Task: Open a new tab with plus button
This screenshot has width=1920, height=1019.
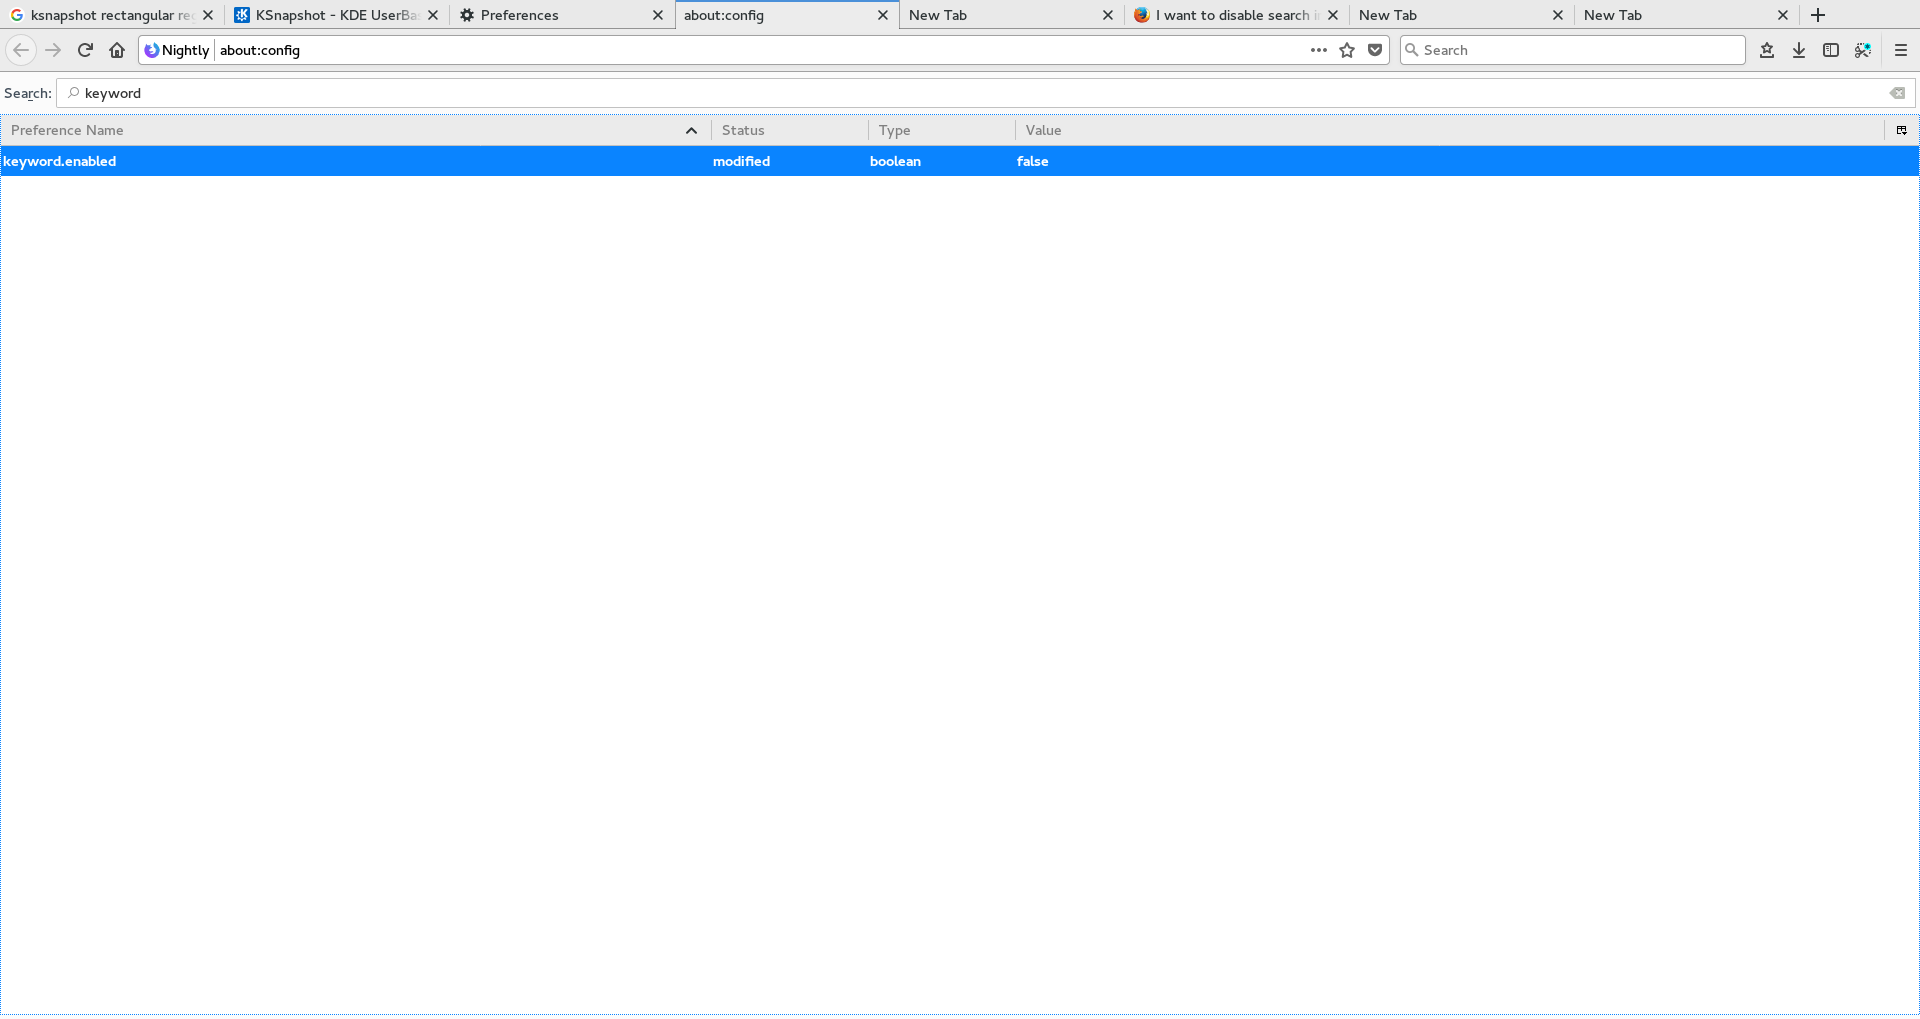Action: coord(1818,15)
